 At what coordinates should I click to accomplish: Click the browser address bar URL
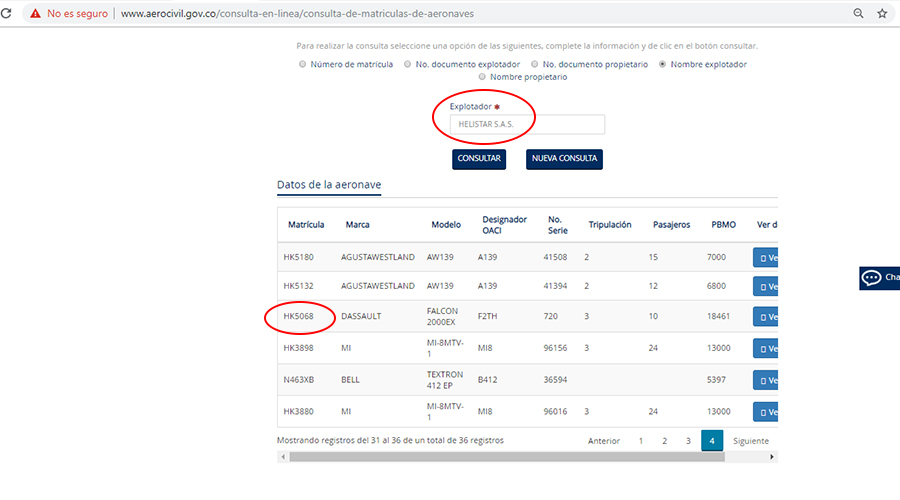pyautogui.click(x=297, y=13)
